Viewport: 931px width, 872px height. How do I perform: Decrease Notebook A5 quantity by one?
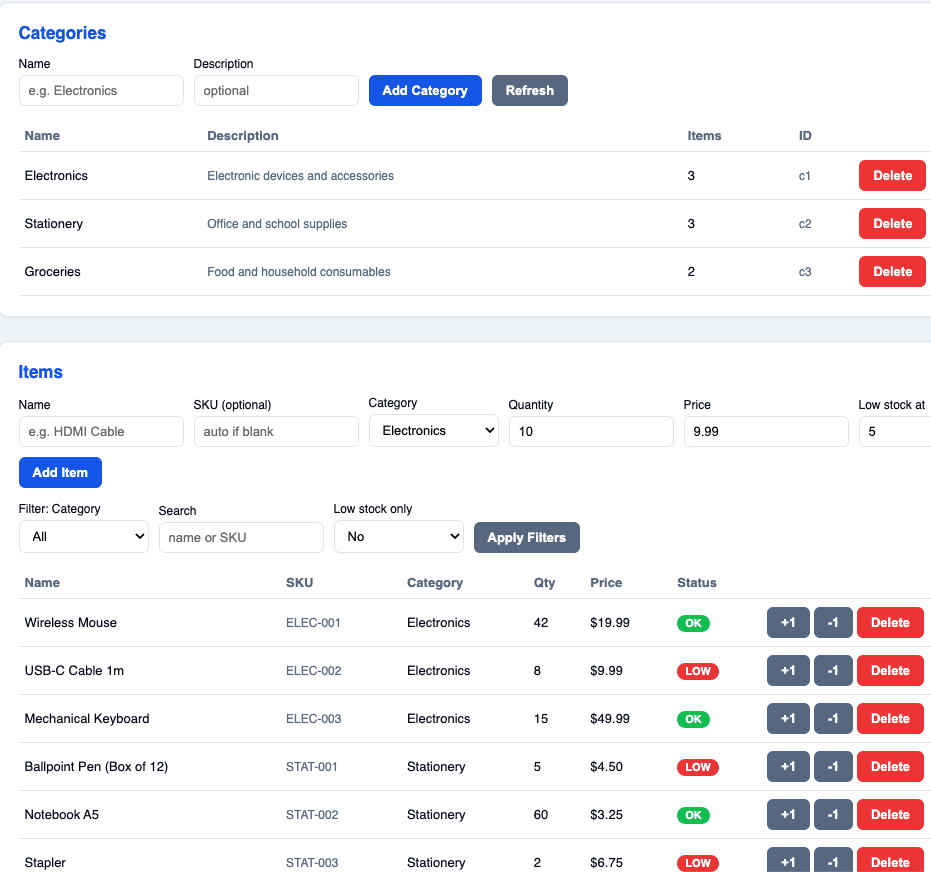point(834,815)
